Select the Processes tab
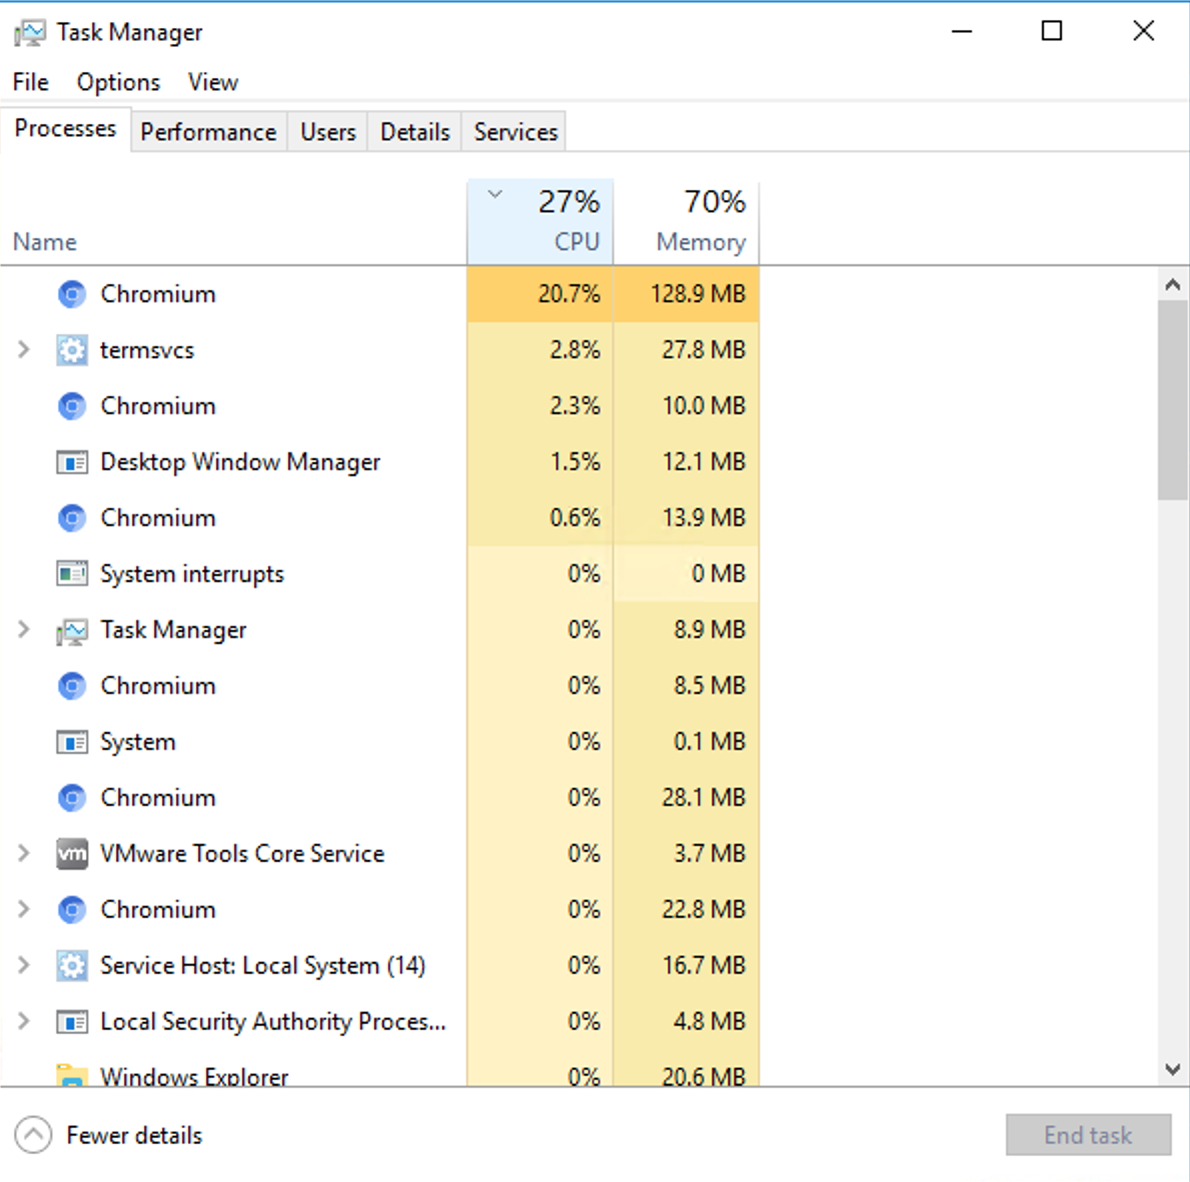 65,129
